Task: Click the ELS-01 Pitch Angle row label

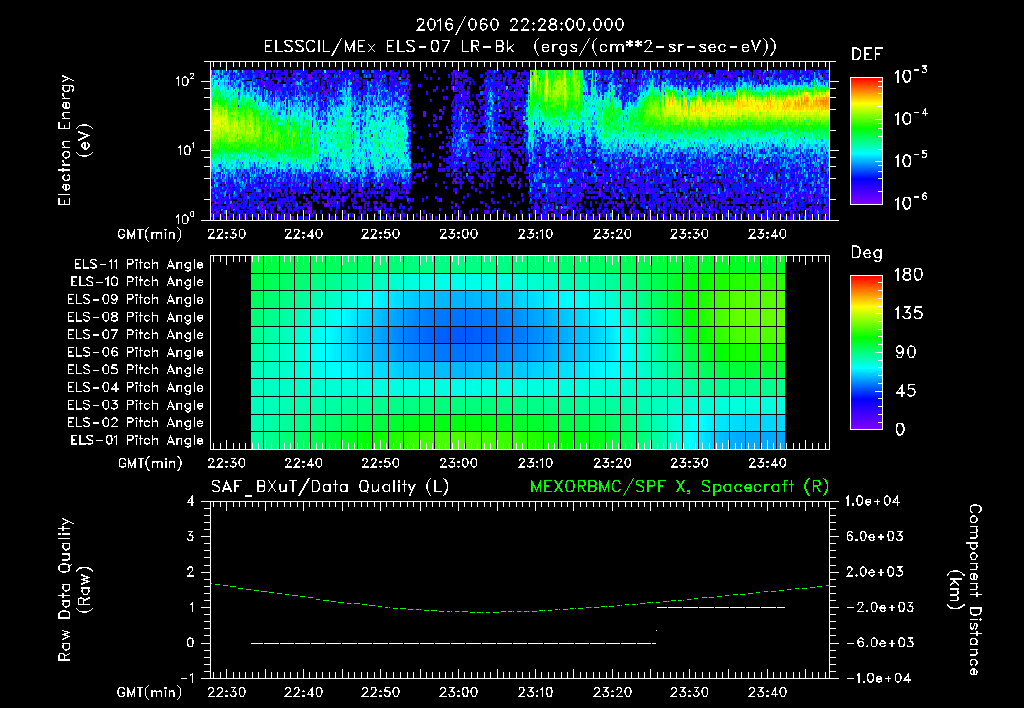Action: tap(137, 440)
